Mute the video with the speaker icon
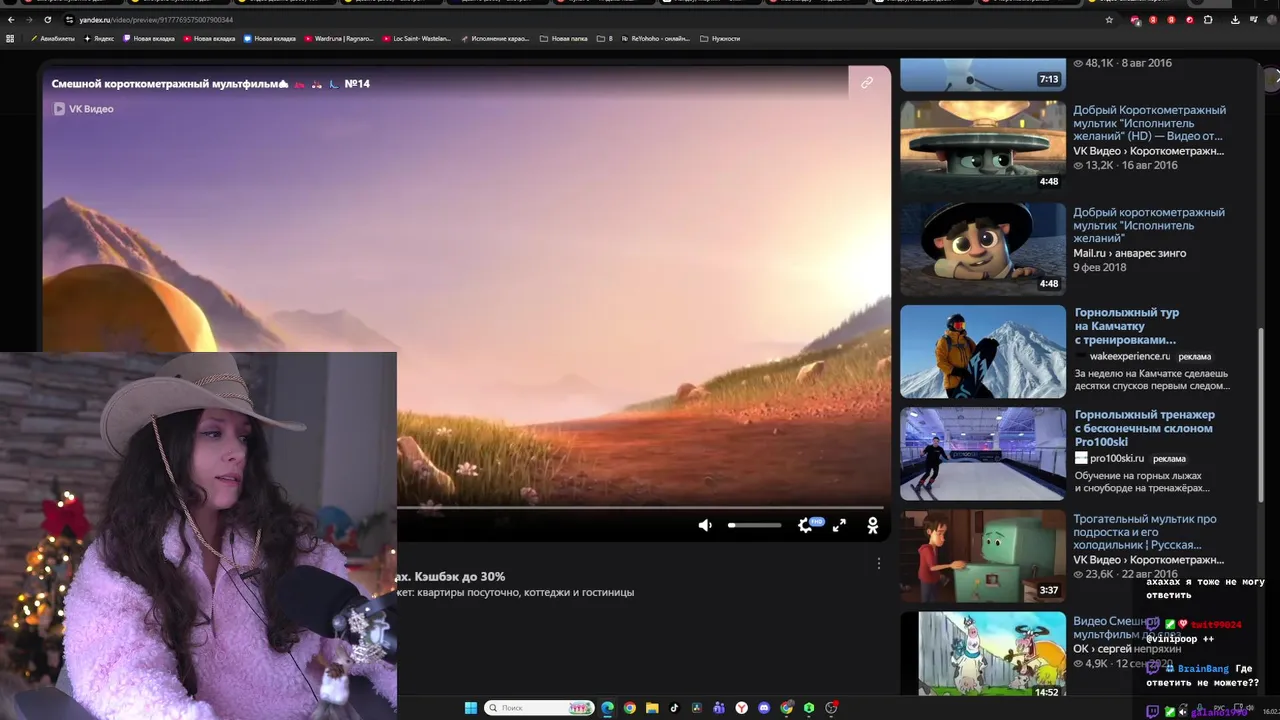 click(705, 525)
